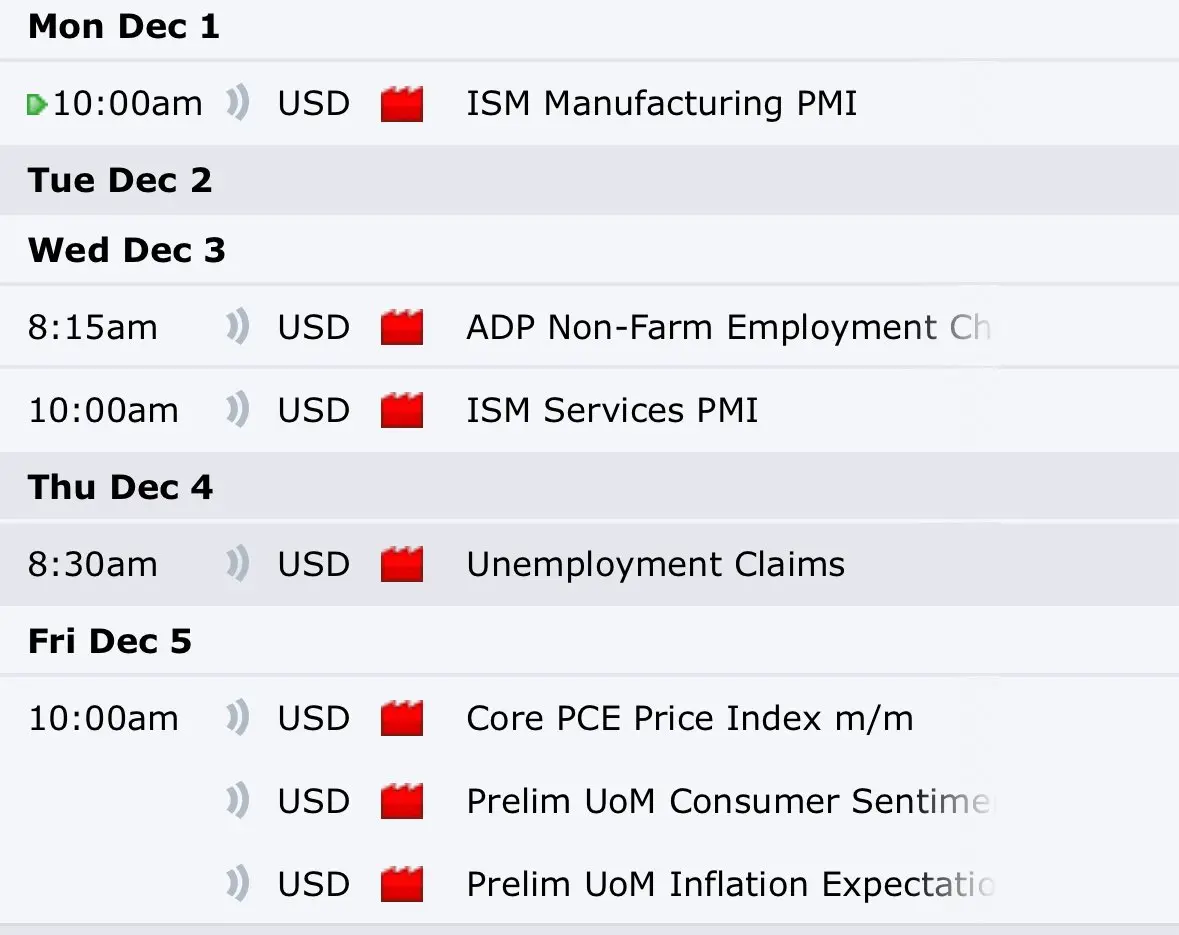Click the green arrow next to 10:00am Monday
Image resolution: width=1179 pixels, height=935 pixels.
pos(37,104)
